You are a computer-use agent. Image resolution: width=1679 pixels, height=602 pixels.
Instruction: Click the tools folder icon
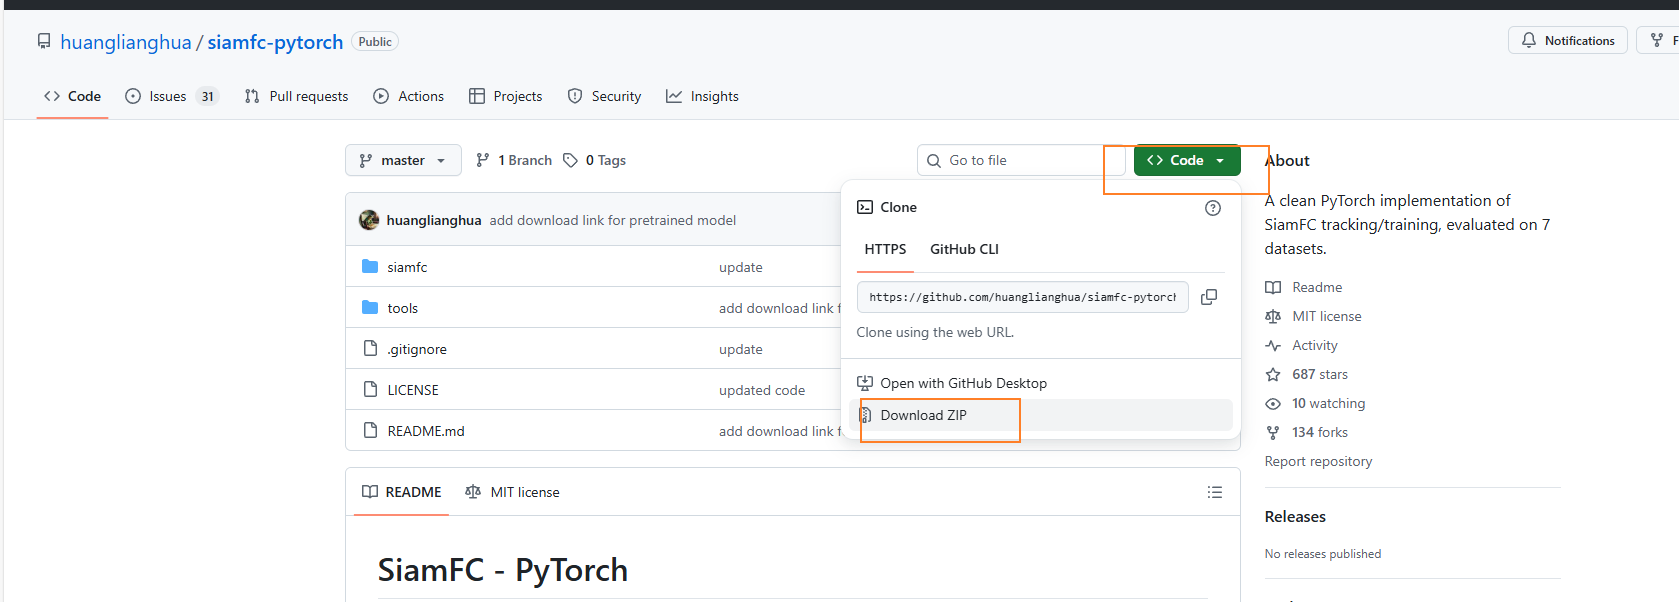pos(370,307)
